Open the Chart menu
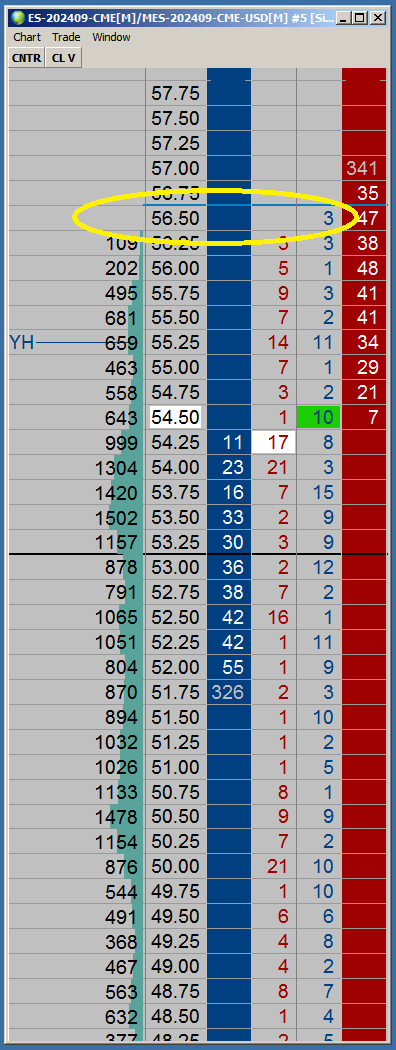The width and height of the screenshot is (396, 1050). tap(27, 38)
